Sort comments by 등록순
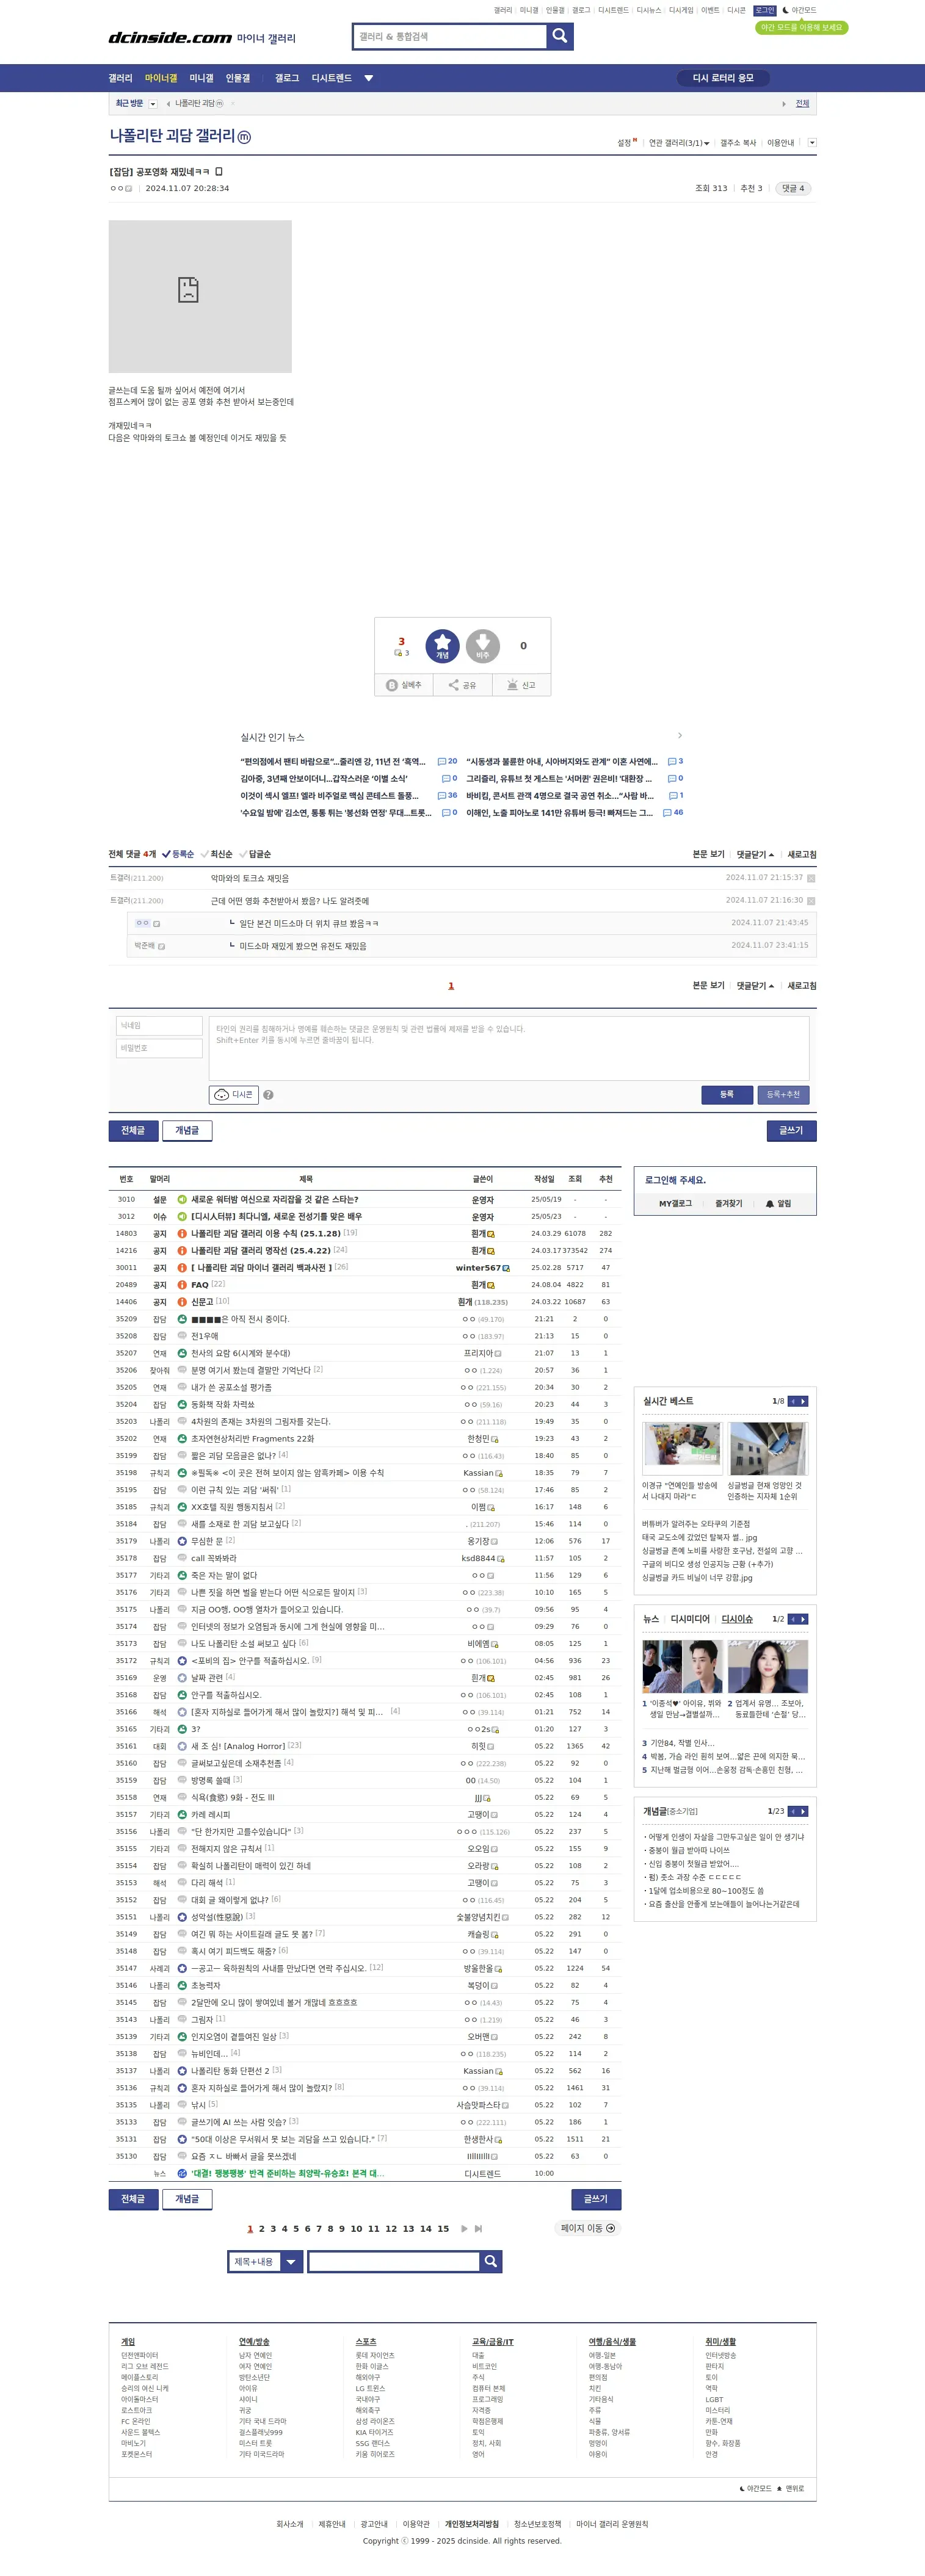This screenshot has width=925, height=2576. coord(178,854)
